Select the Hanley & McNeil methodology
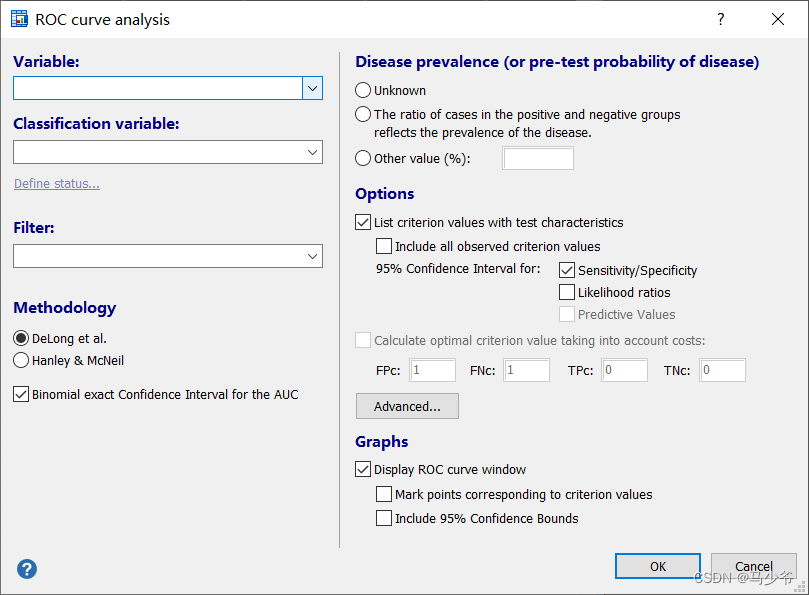This screenshot has height=595, width=809. pyautogui.click(x=21, y=360)
